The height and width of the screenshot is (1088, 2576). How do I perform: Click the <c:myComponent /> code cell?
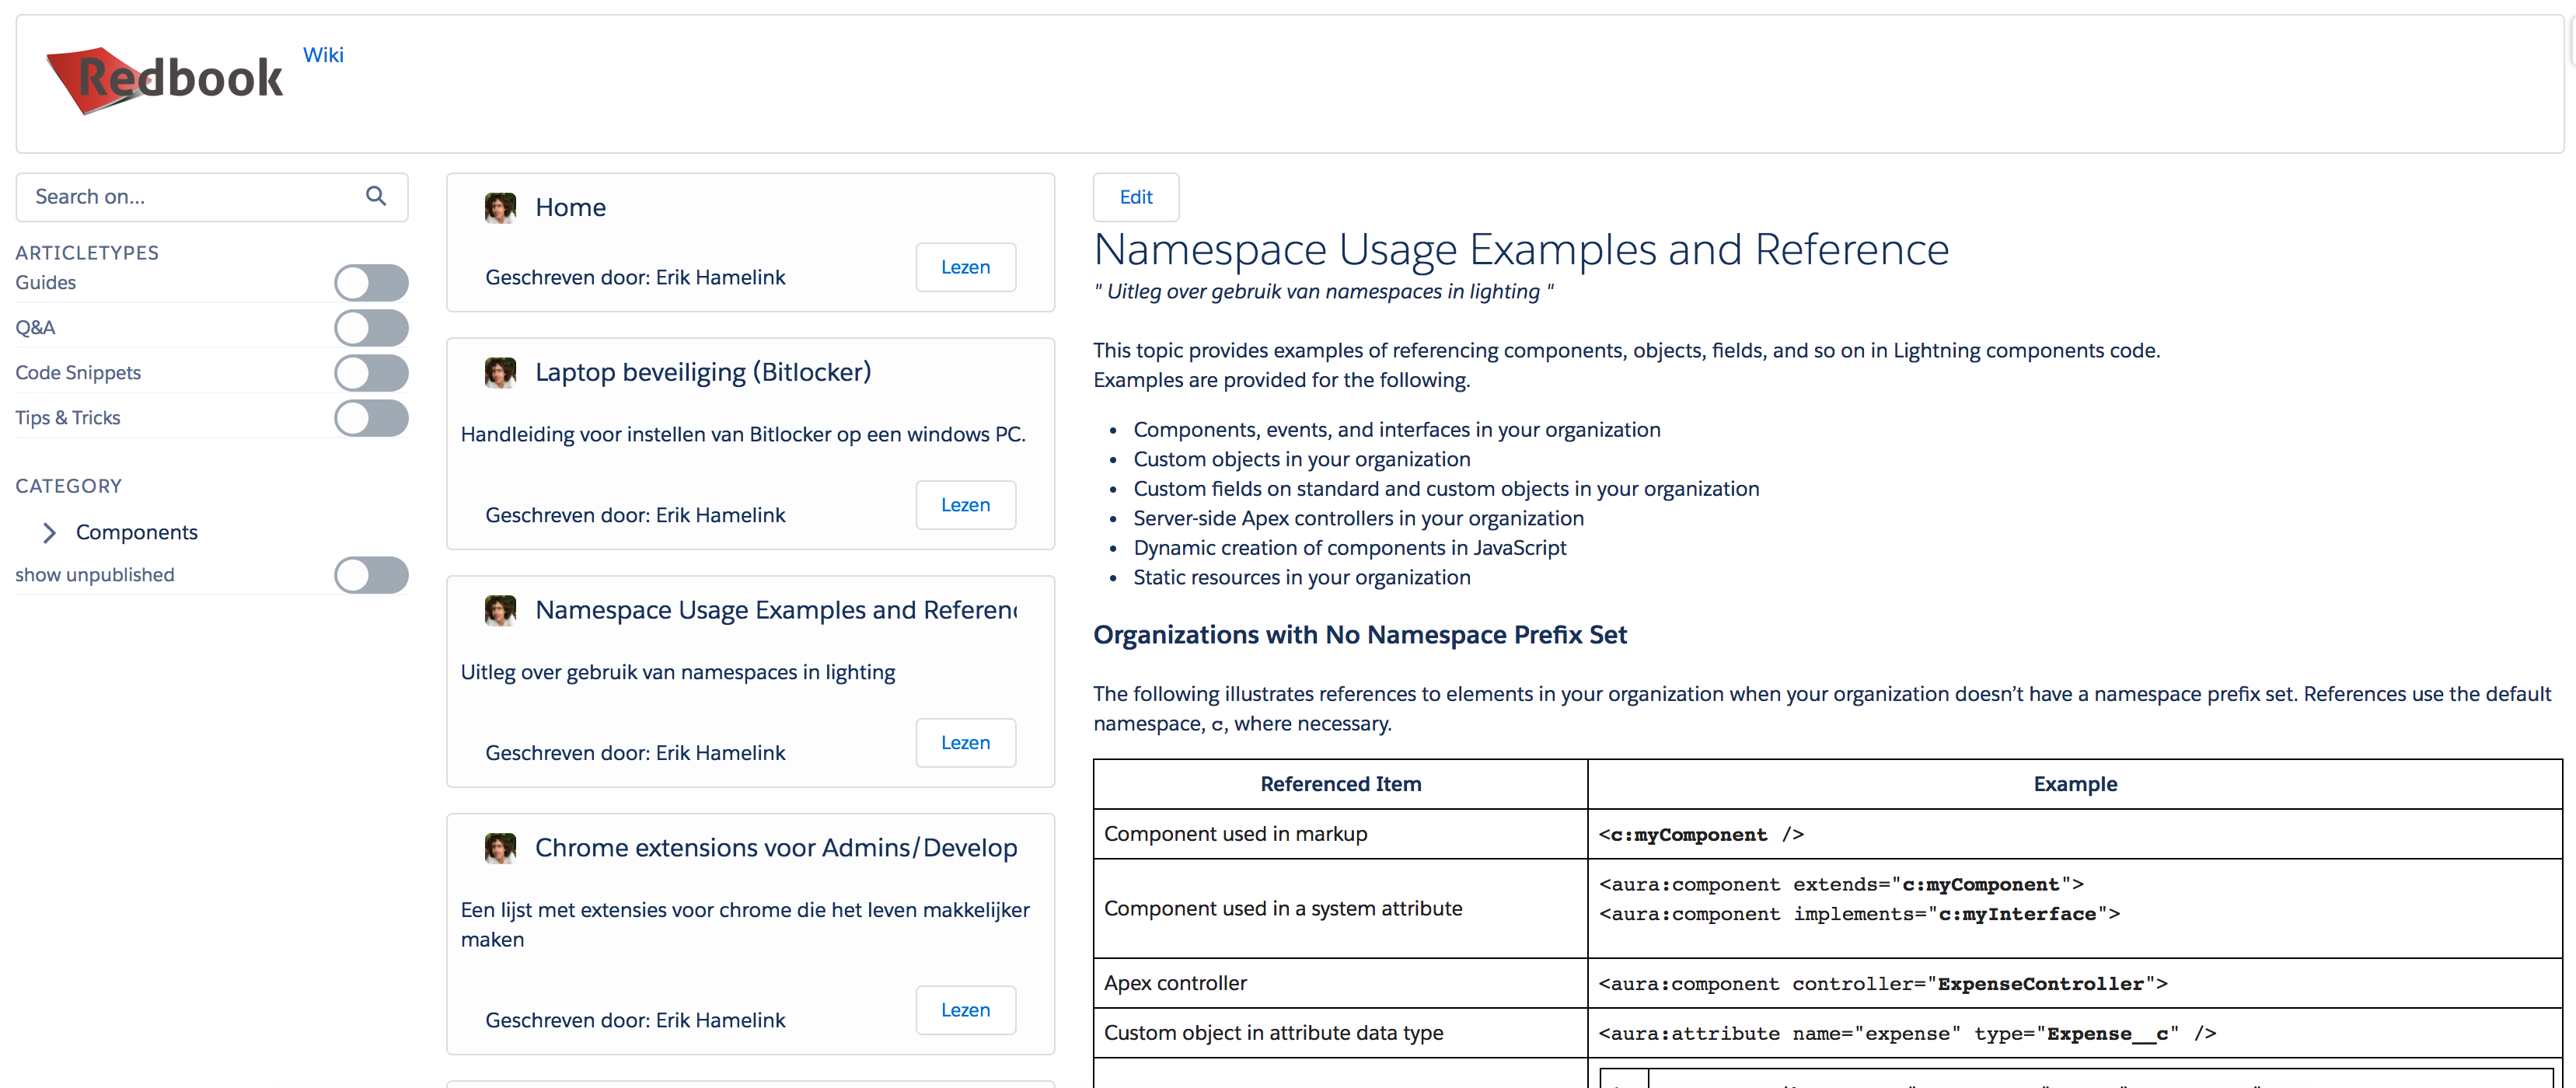click(2075, 834)
